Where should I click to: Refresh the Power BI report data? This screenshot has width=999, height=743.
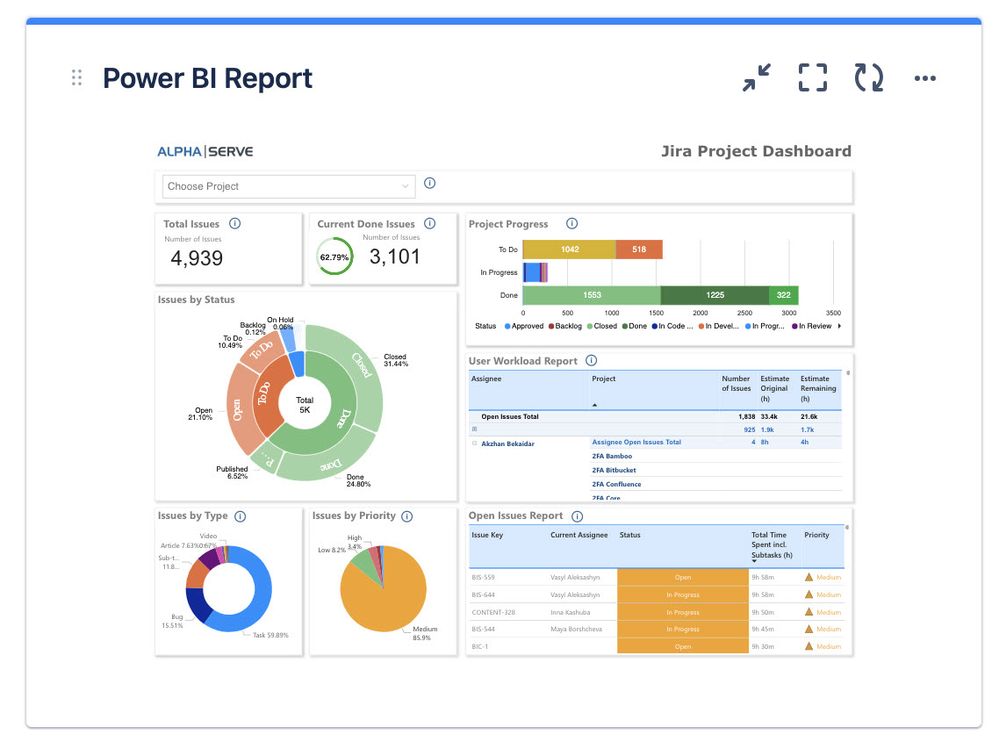[x=868, y=77]
